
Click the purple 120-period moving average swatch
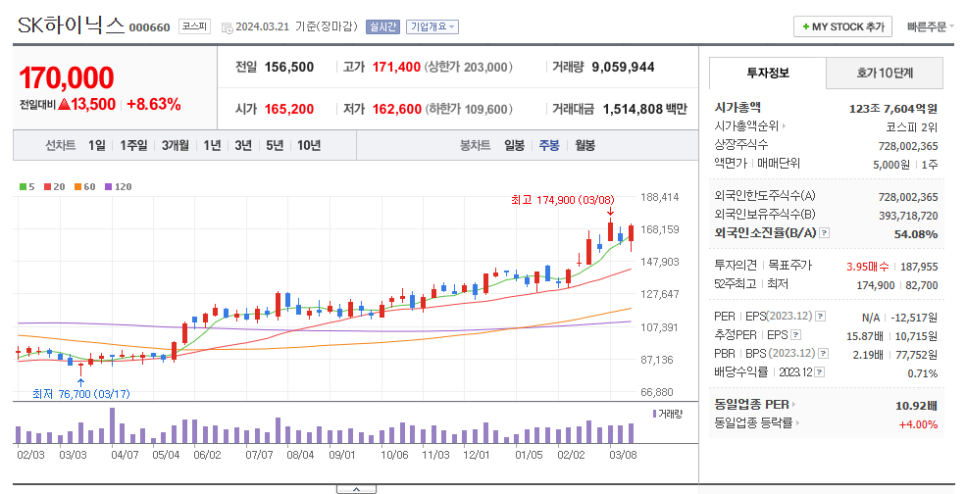tap(108, 187)
